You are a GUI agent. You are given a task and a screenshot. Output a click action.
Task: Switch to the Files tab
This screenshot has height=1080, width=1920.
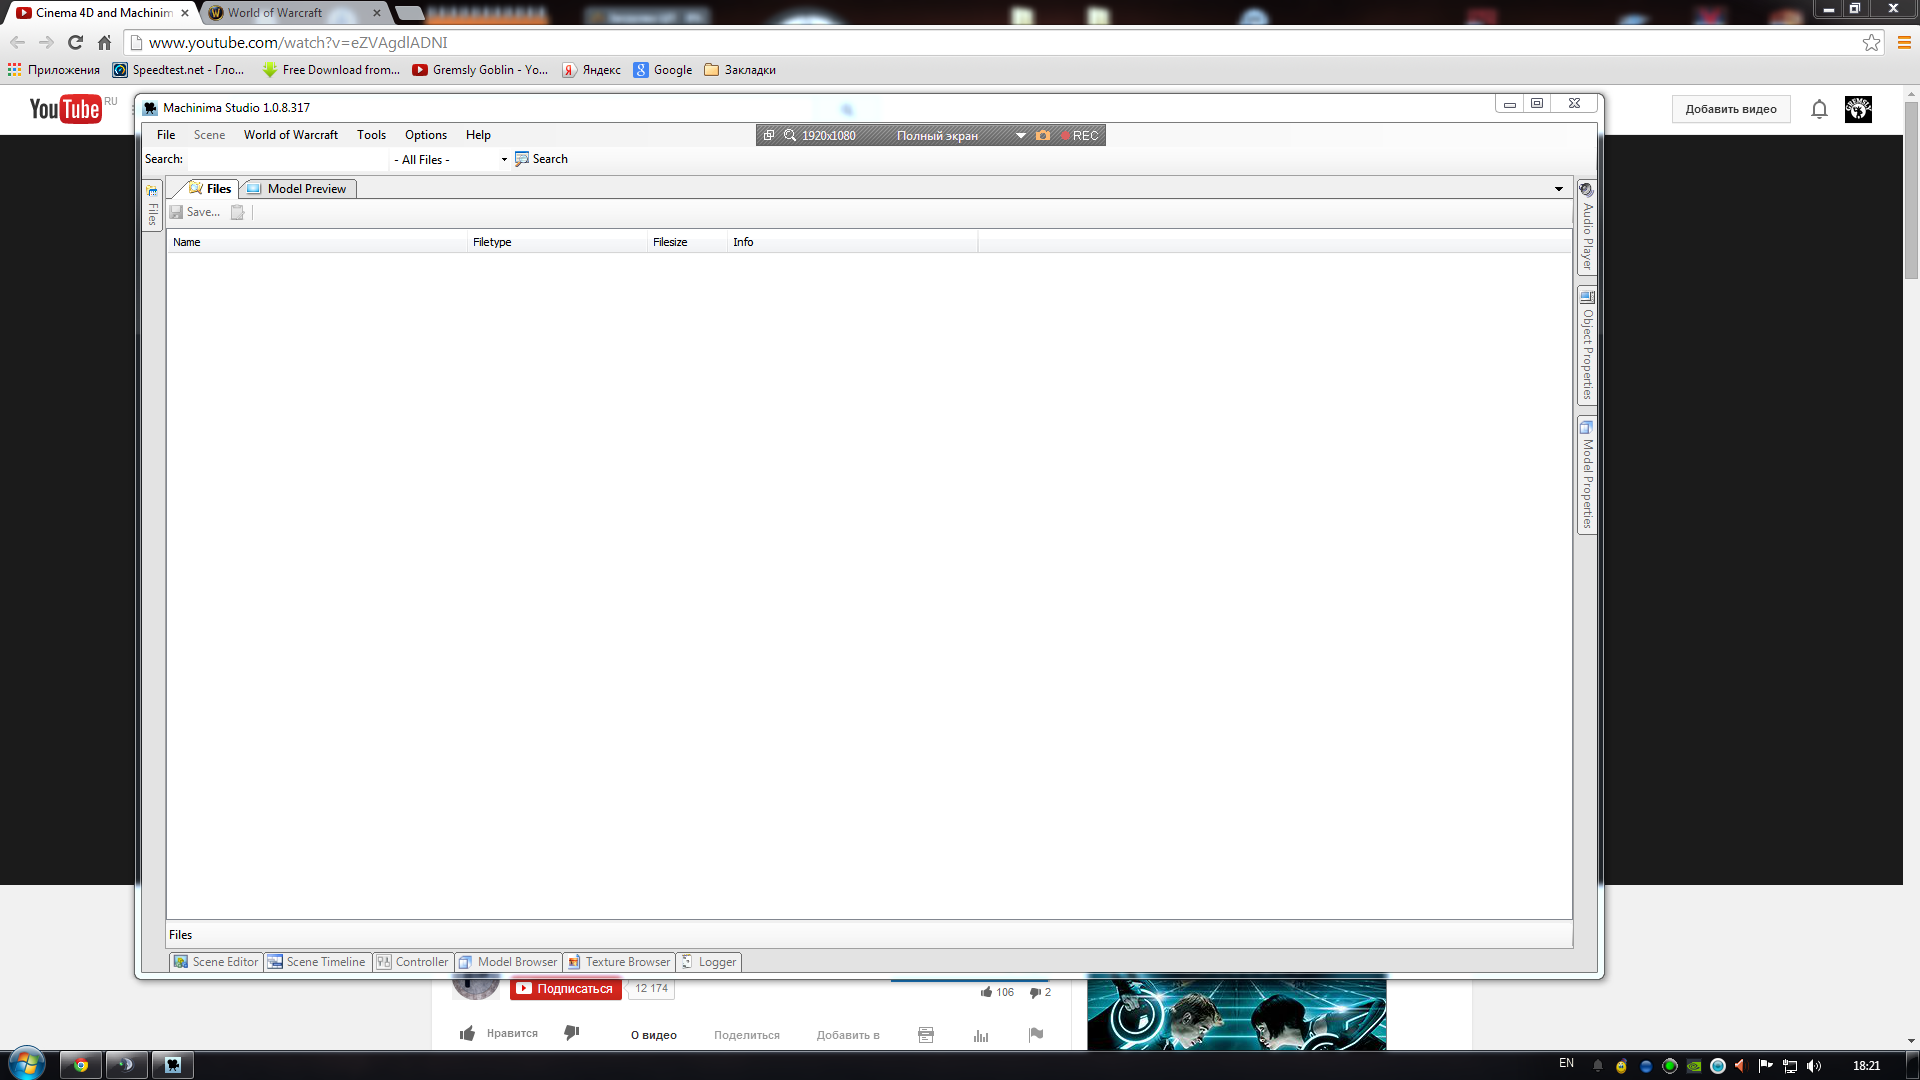tap(210, 189)
